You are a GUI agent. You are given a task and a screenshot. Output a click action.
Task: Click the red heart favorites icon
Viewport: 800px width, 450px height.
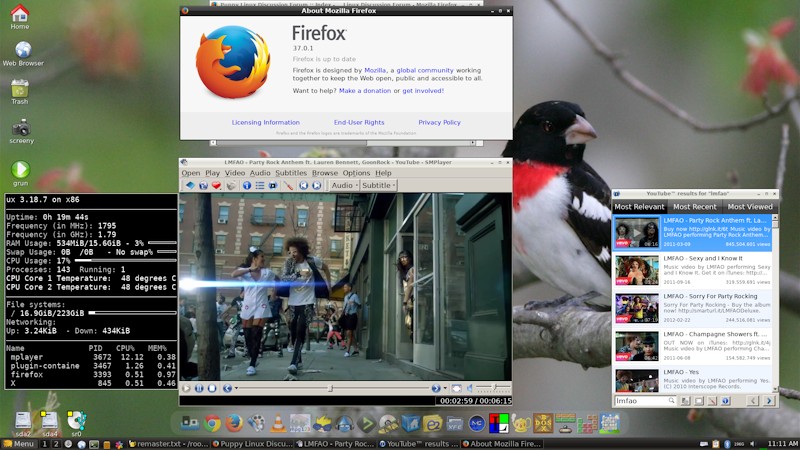pos(216,186)
